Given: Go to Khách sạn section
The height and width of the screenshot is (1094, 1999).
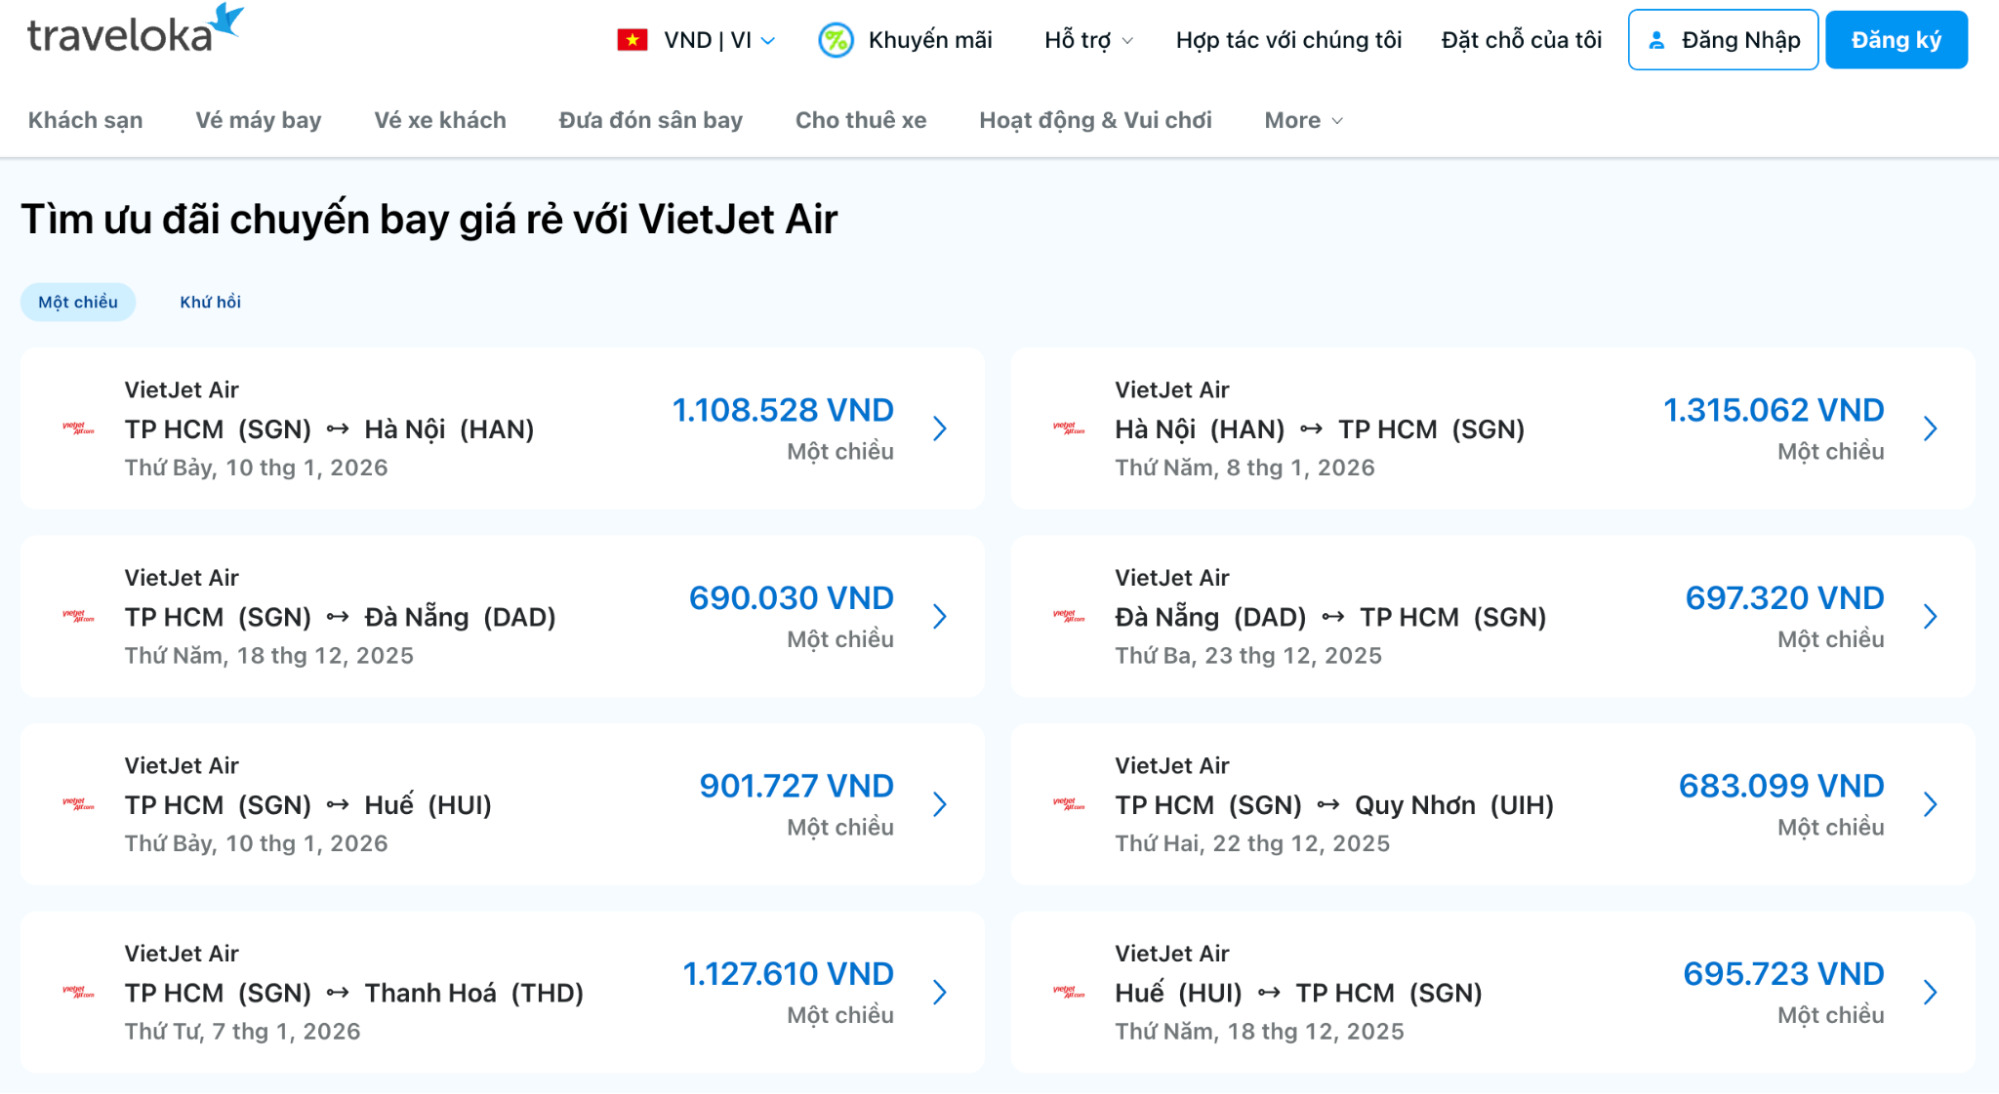Looking at the screenshot, I should click(x=85, y=120).
